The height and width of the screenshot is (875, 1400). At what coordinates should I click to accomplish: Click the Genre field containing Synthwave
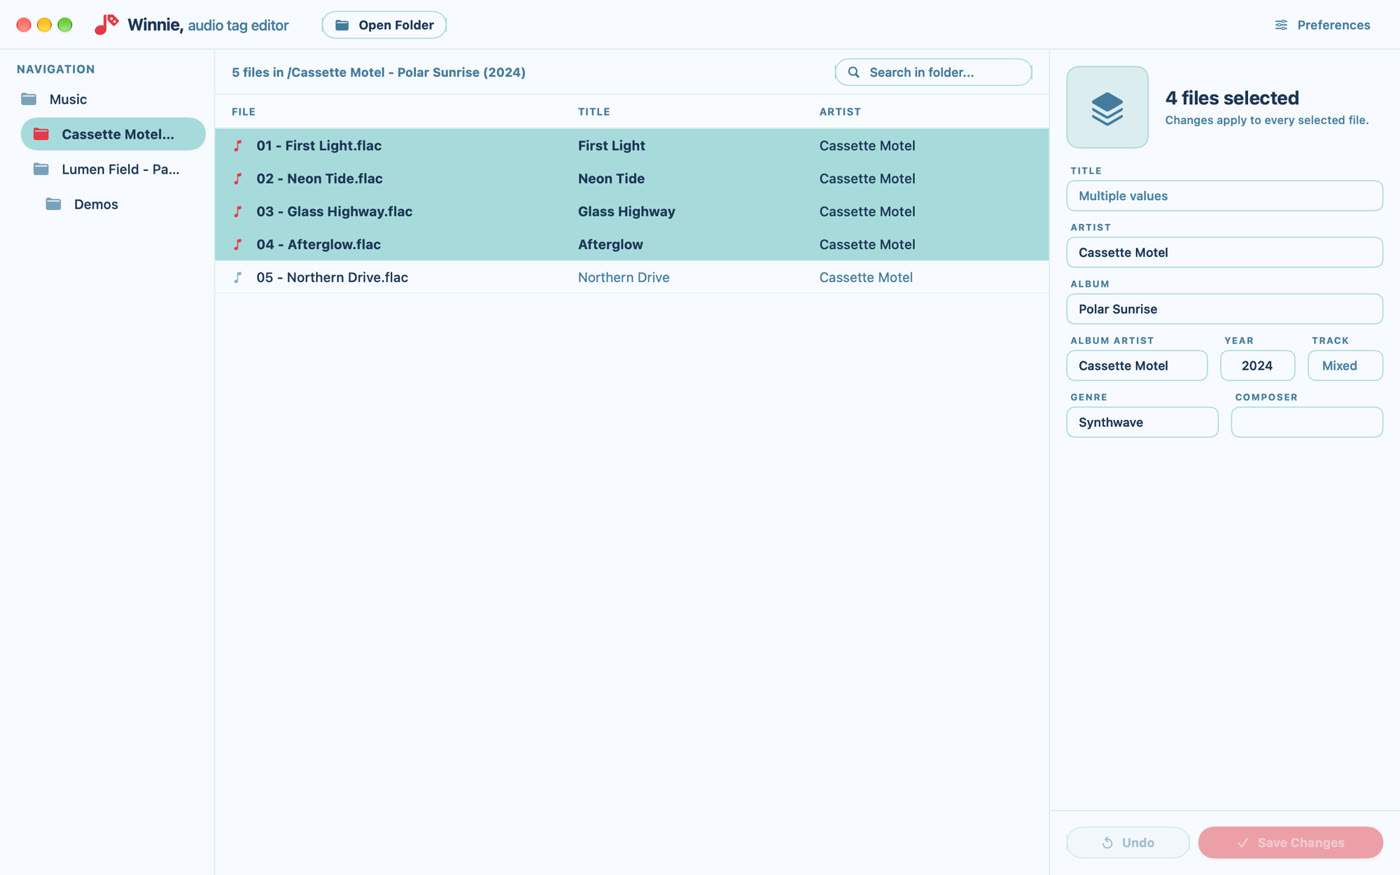tap(1142, 422)
